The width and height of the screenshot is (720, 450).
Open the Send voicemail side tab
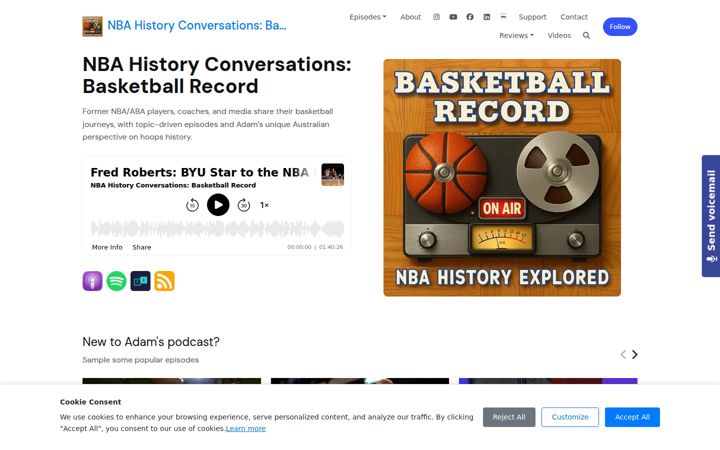coord(711,216)
